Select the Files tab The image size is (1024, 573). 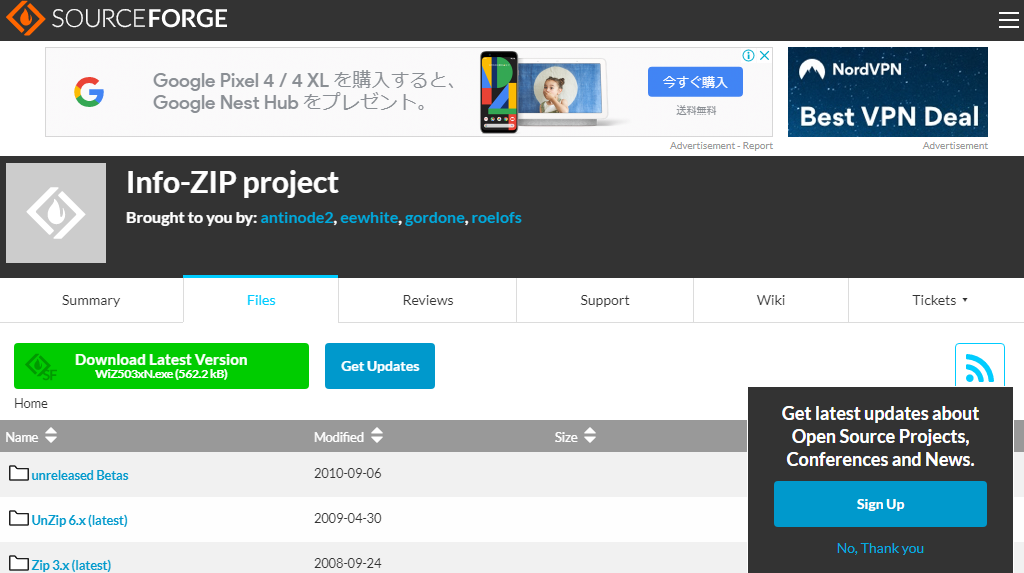click(261, 300)
